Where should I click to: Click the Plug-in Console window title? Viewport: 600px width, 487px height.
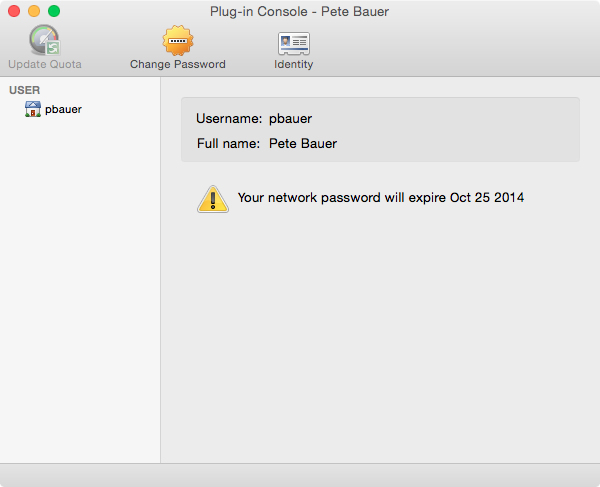299,11
